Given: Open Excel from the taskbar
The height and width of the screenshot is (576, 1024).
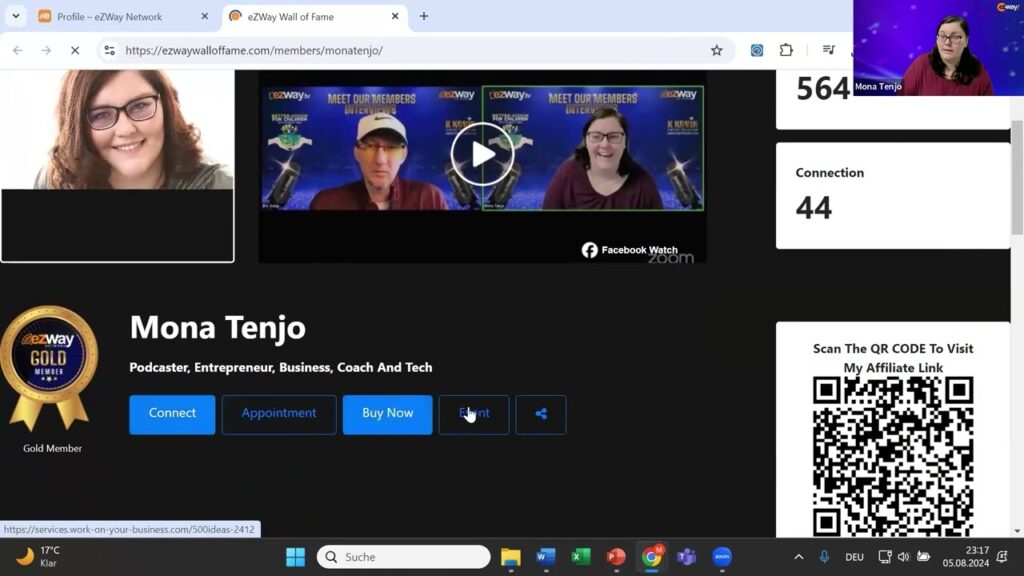Looking at the screenshot, I should pos(581,557).
